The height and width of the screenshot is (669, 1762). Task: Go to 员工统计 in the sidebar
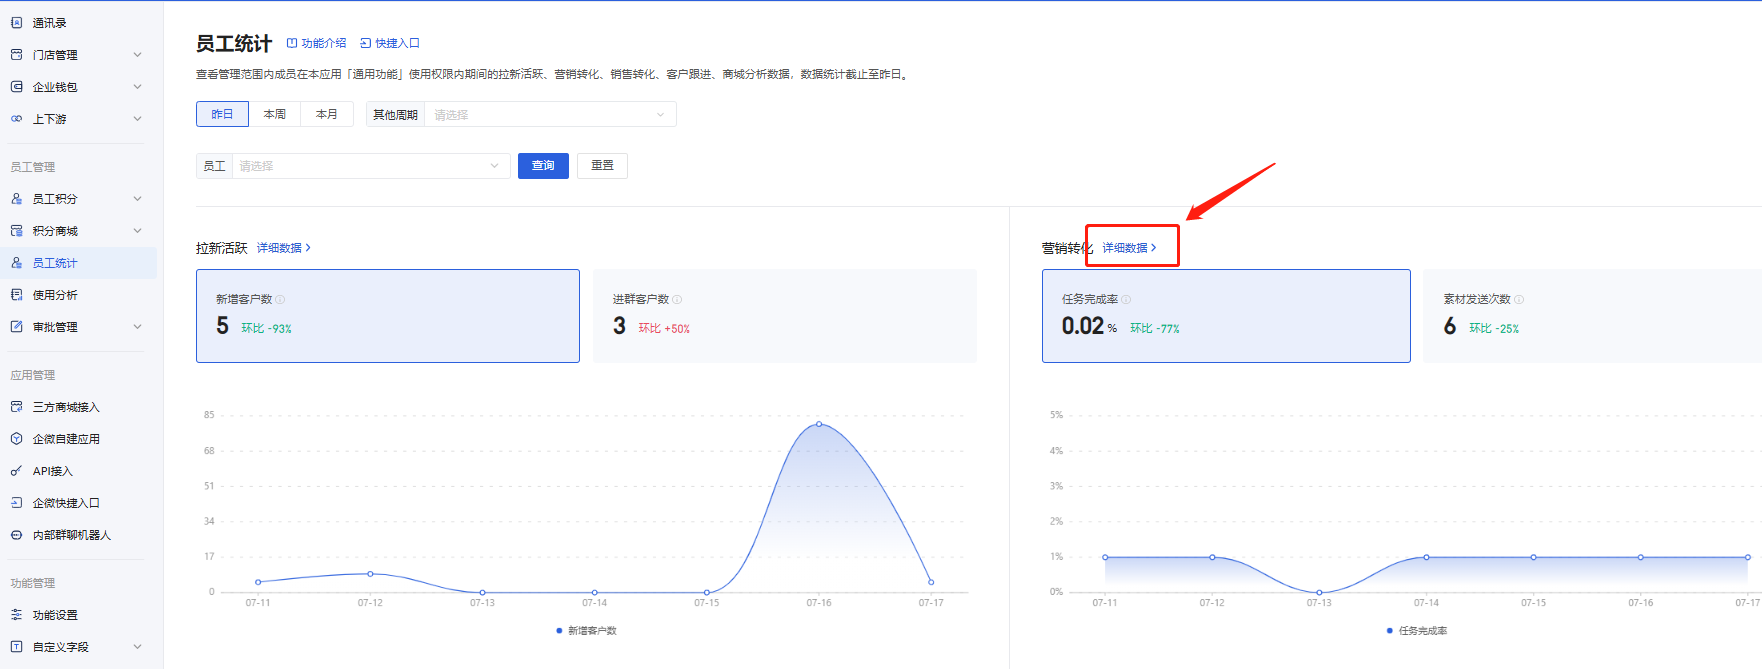(x=78, y=263)
